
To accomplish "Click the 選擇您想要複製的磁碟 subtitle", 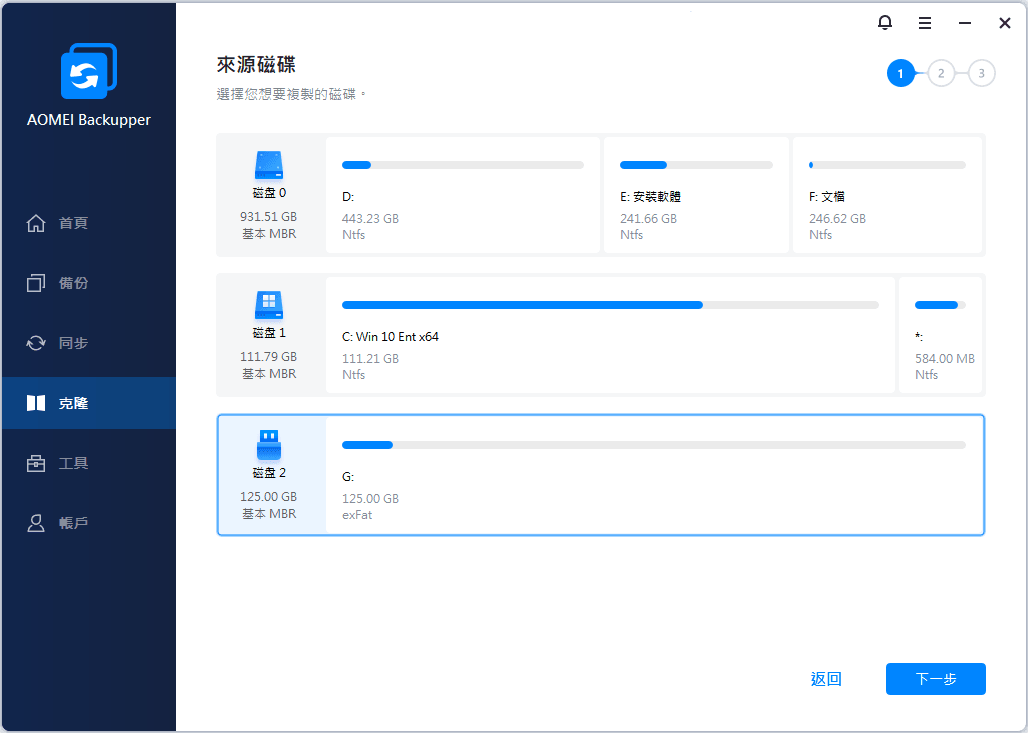I will pos(291,94).
